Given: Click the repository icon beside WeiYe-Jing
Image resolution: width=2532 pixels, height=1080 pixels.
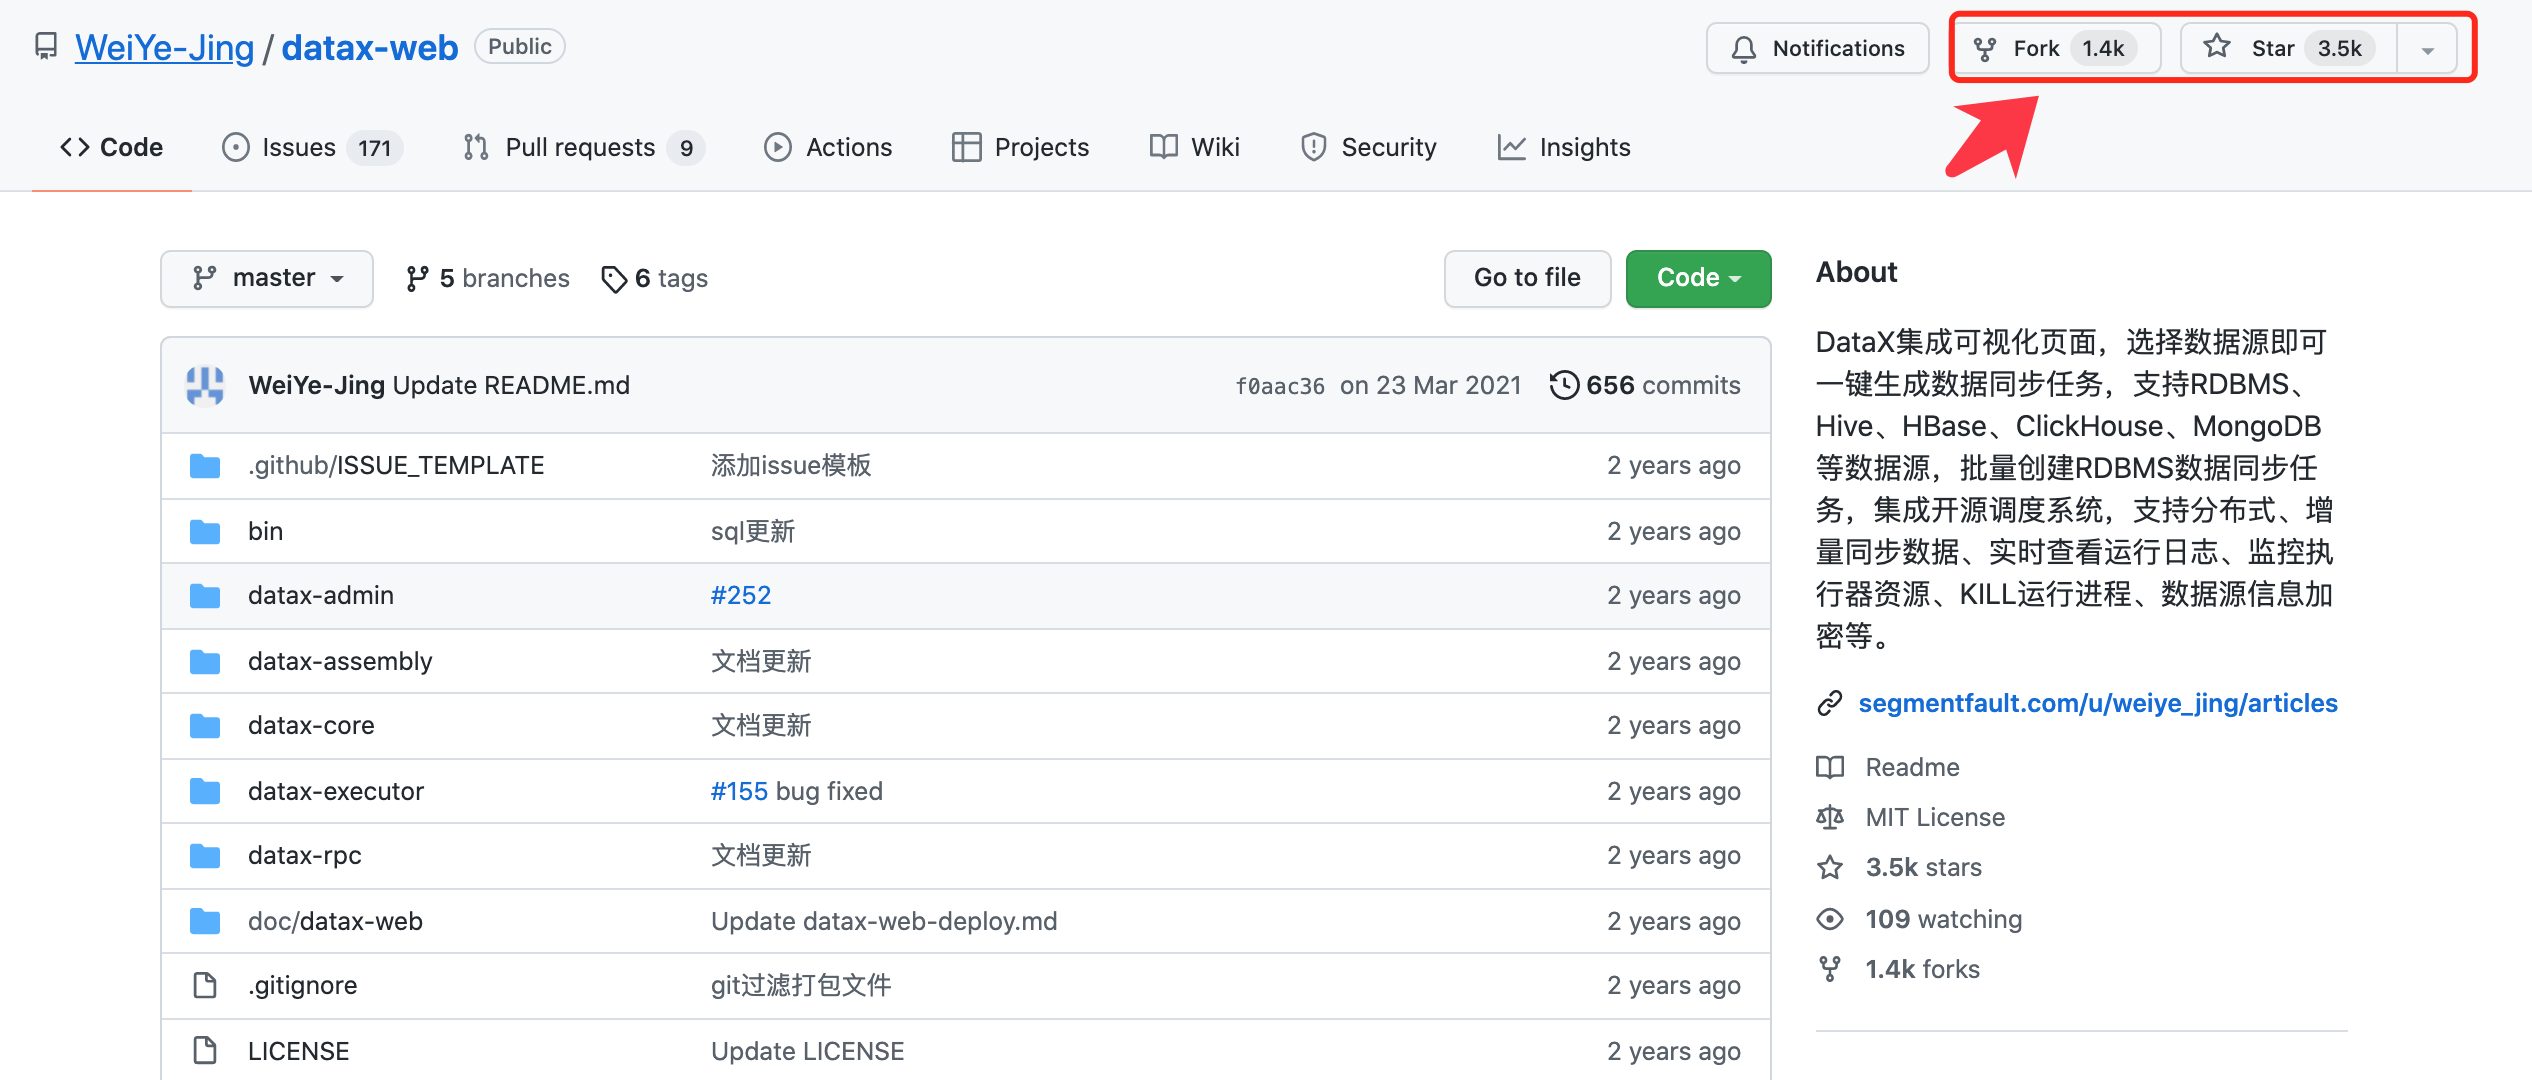Looking at the screenshot, I should 46,47.
